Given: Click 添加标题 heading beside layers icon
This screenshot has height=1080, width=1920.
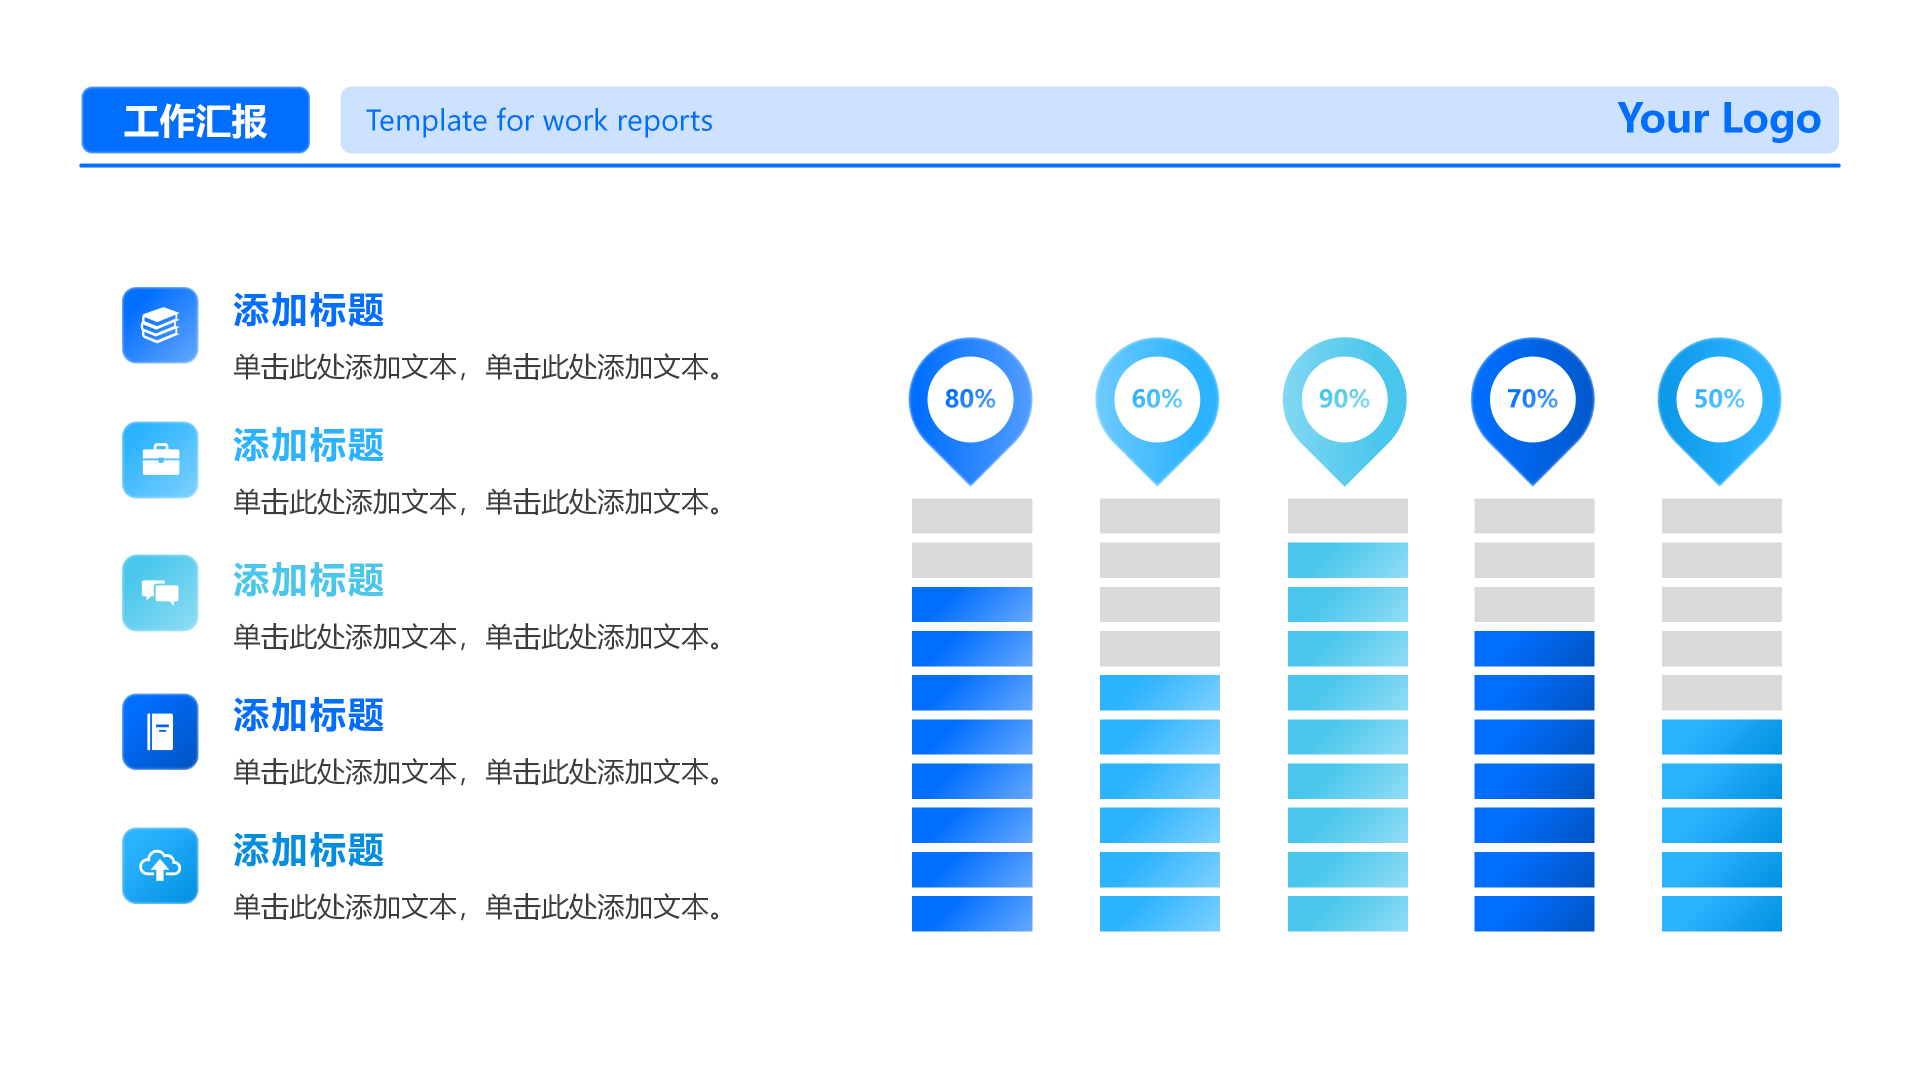Looking at the screenshot, I should 308,311.
